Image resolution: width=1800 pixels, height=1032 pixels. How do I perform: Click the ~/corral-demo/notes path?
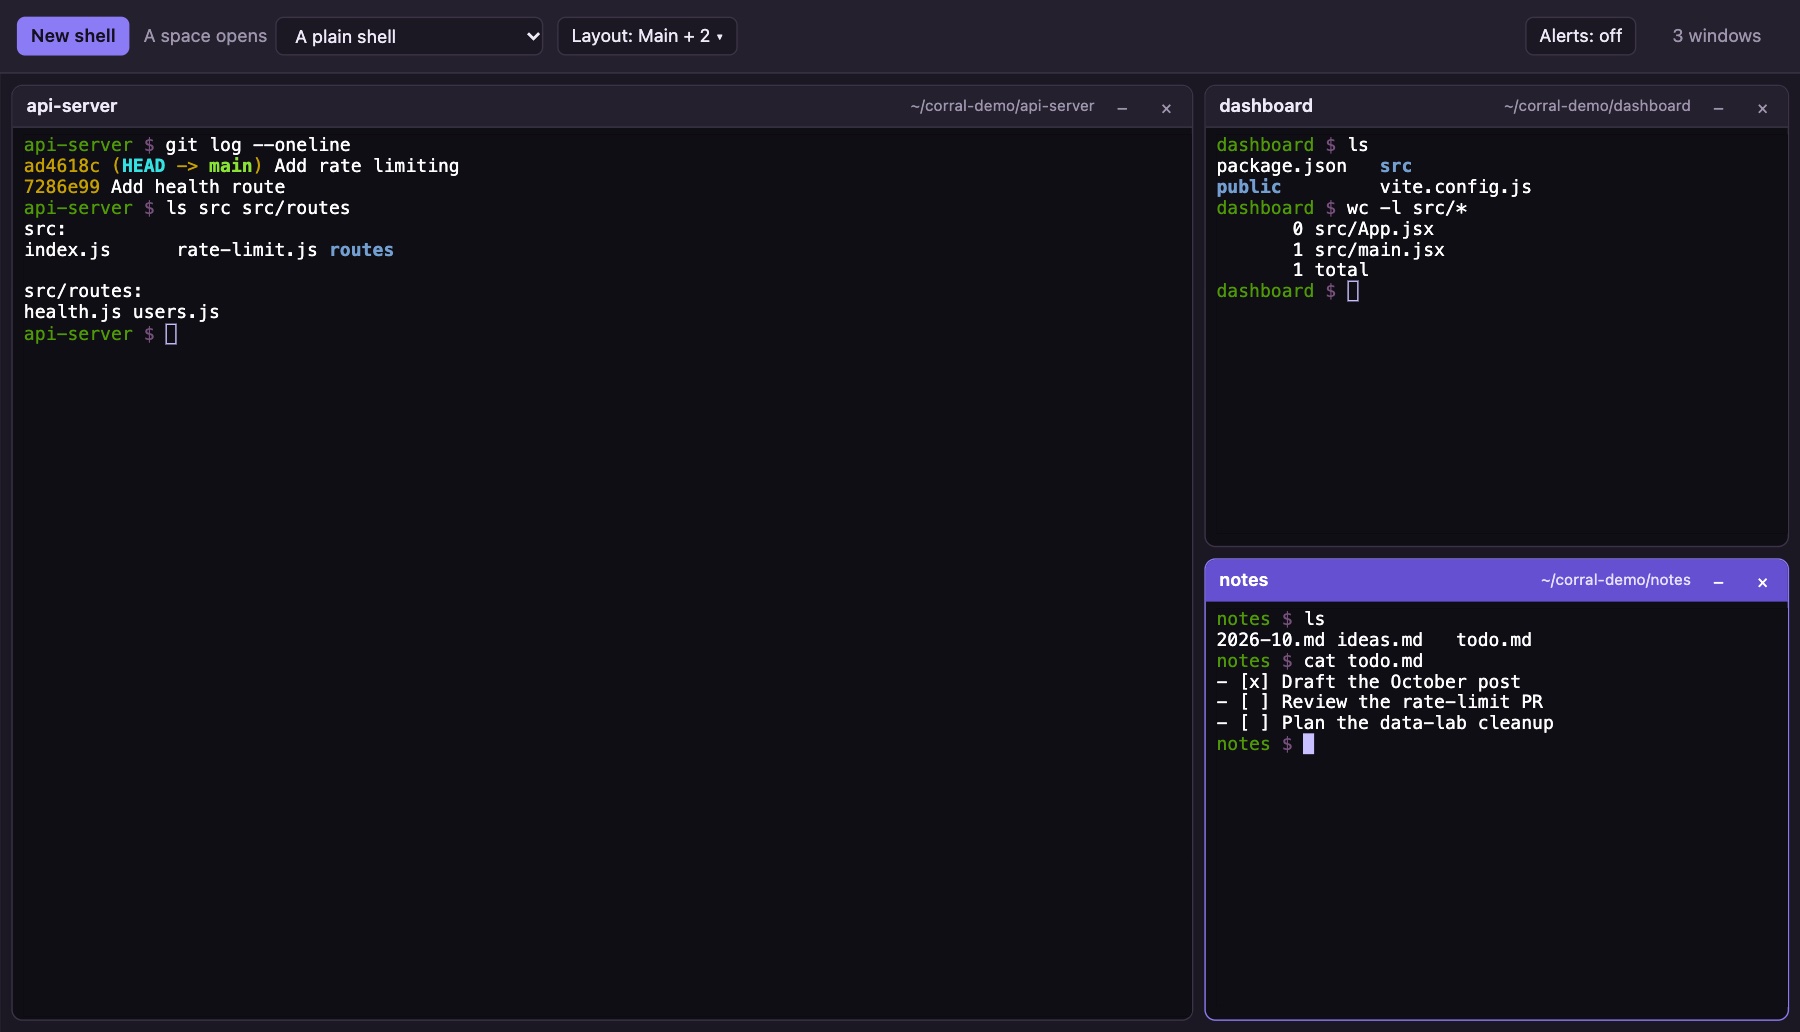click(x=1616, y=580)
